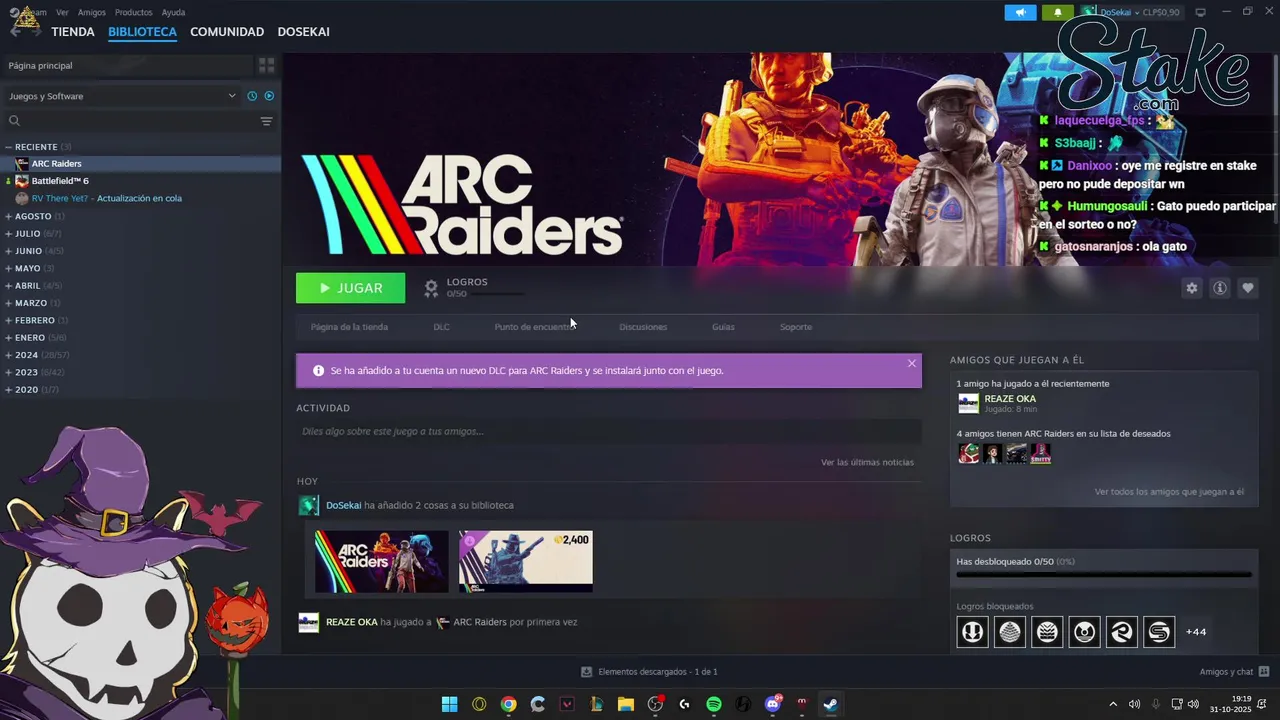Toggle the ready-to-play filter icon
The width and height of the screenshot is (1280, 720).
(269, 96)
